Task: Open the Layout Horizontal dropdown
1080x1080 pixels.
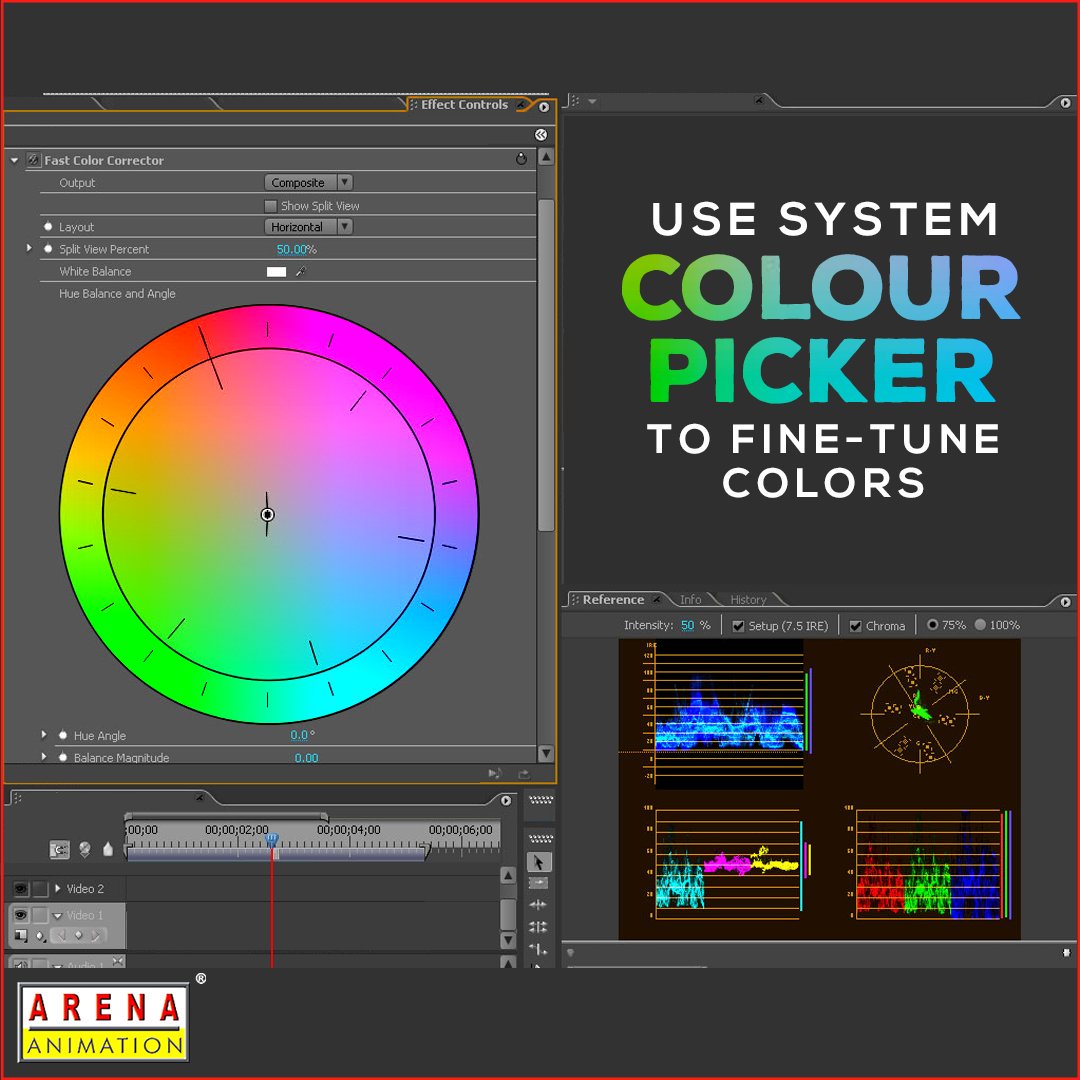Action: (x=309, y=227)
